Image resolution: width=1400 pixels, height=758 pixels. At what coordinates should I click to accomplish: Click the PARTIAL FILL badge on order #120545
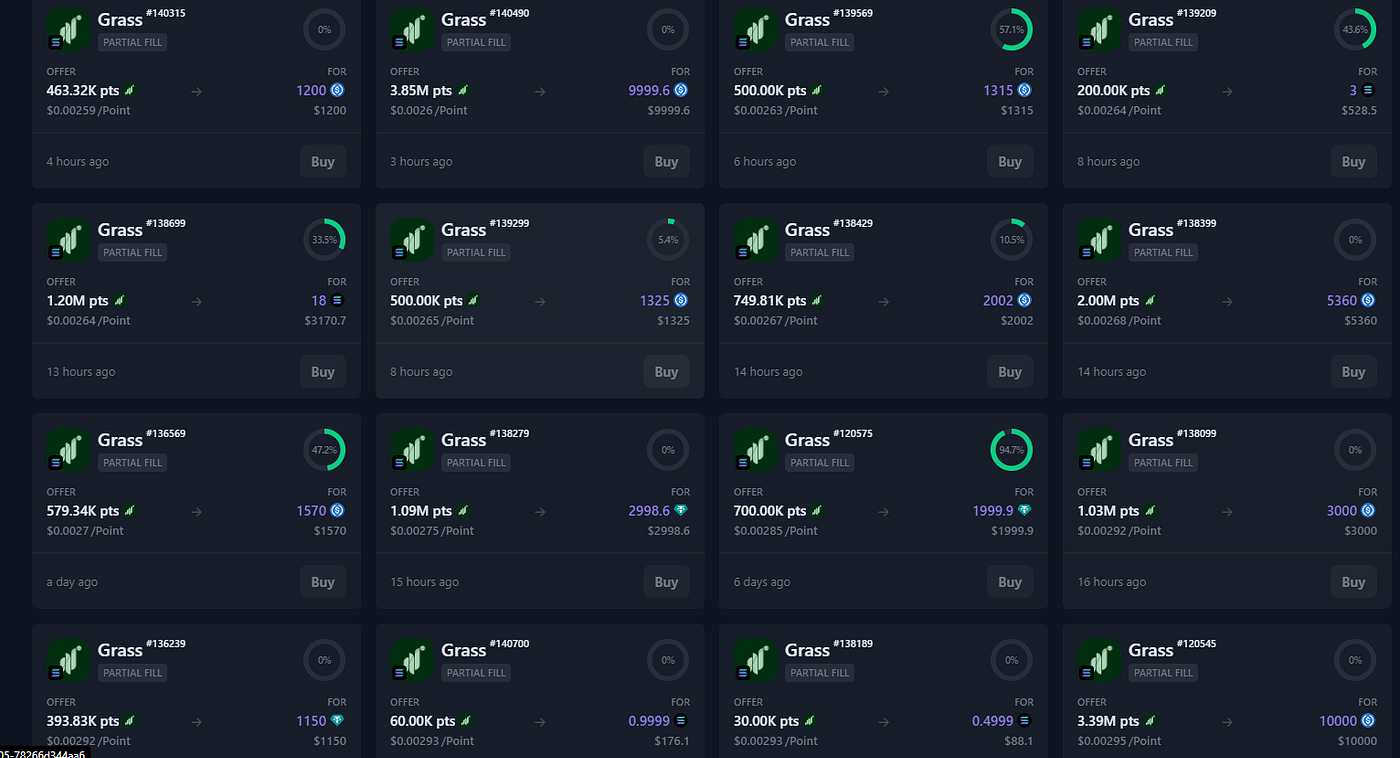pyautogui.click(x=1163, y=672)
